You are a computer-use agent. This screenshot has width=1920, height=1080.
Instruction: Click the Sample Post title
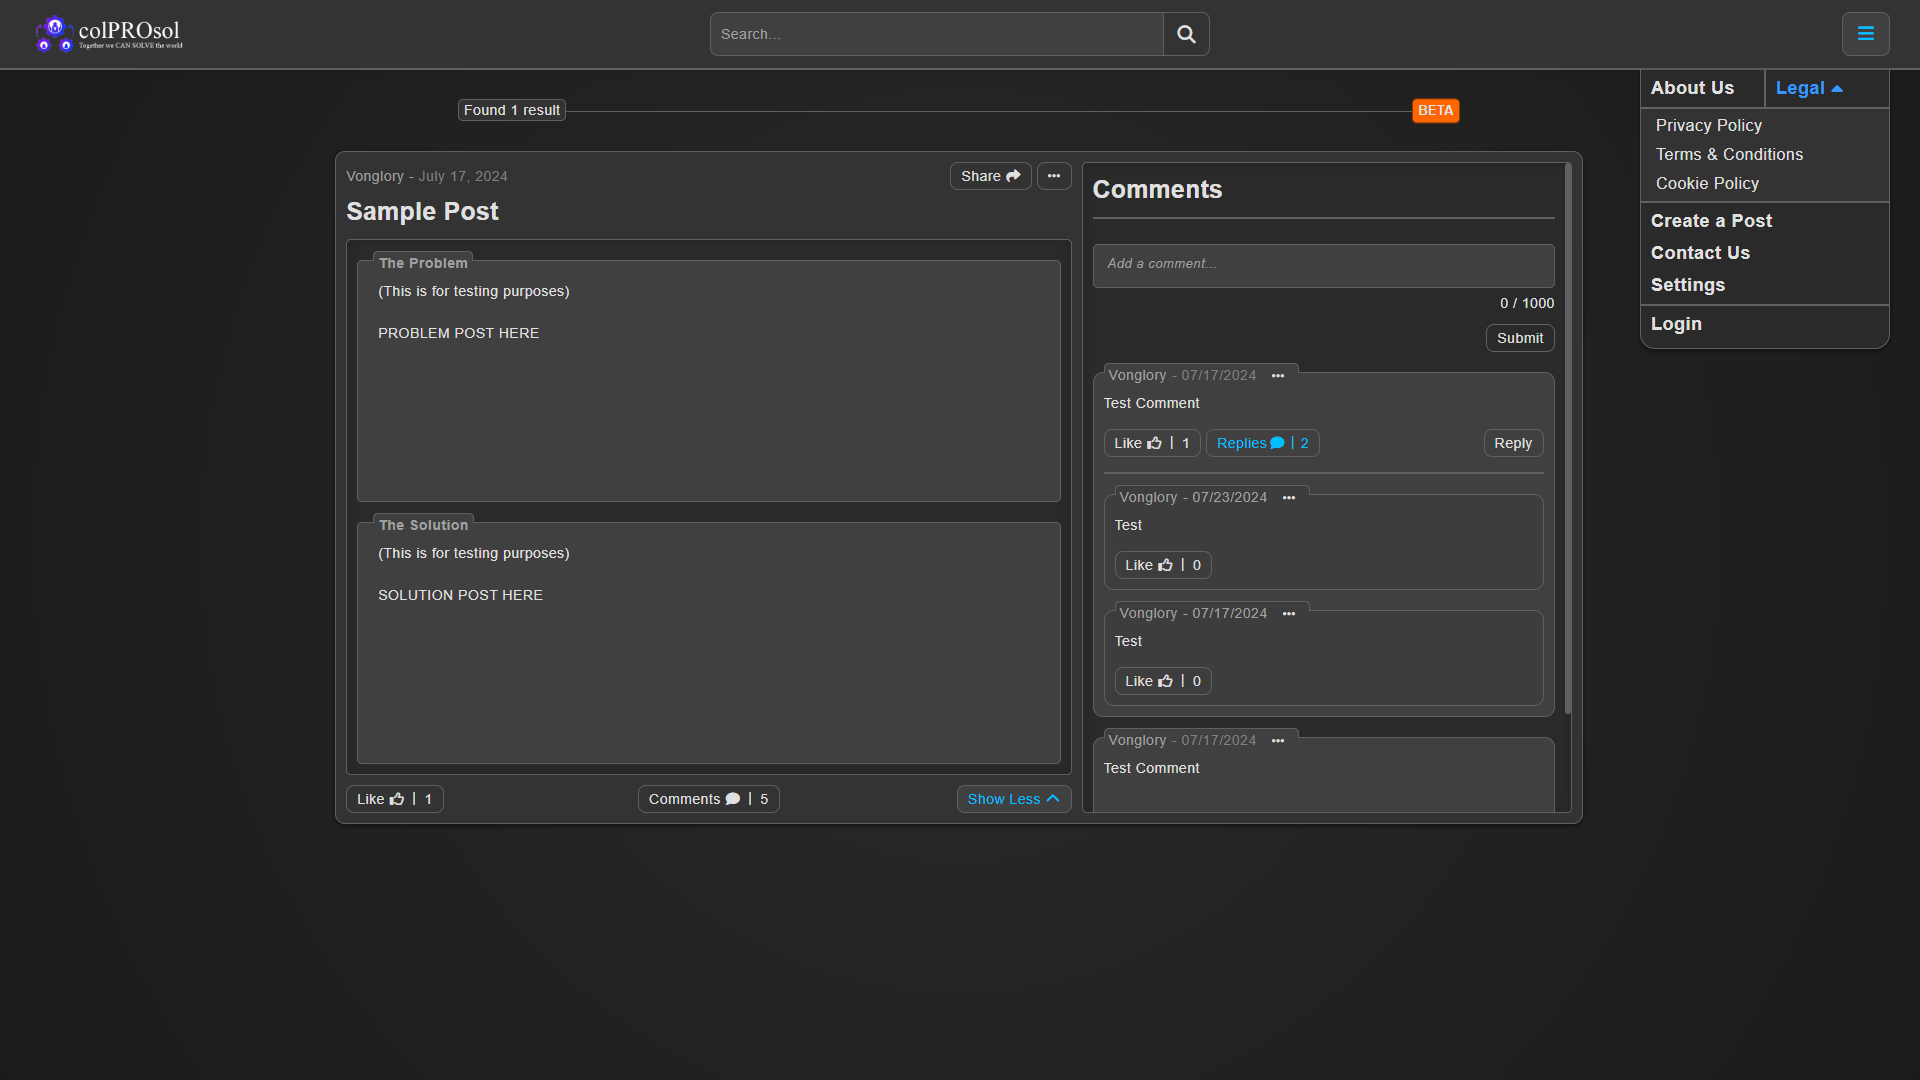[x=422, y=212]
